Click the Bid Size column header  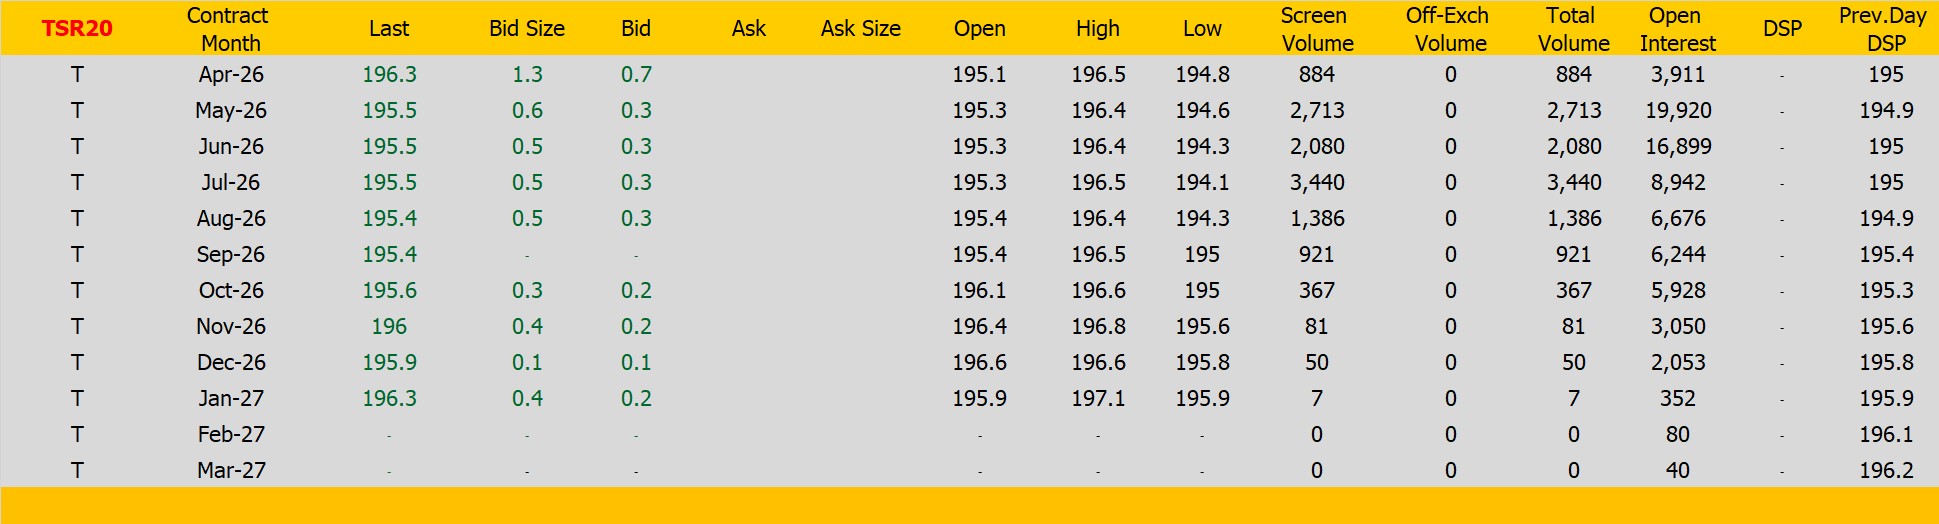(x=527, y=29)
